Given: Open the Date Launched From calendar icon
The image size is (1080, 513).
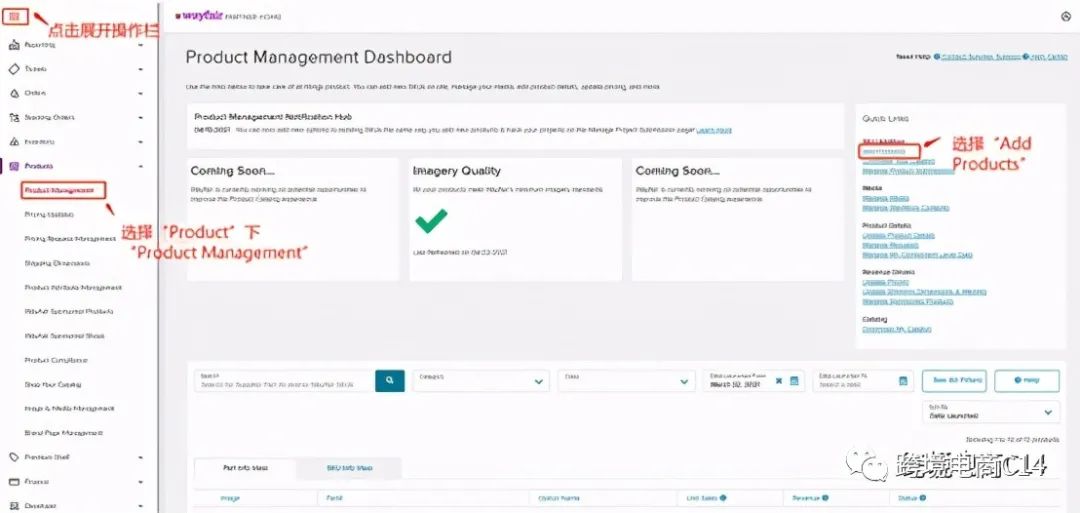Looking at the screenshot, I should (x=793, y=380).
